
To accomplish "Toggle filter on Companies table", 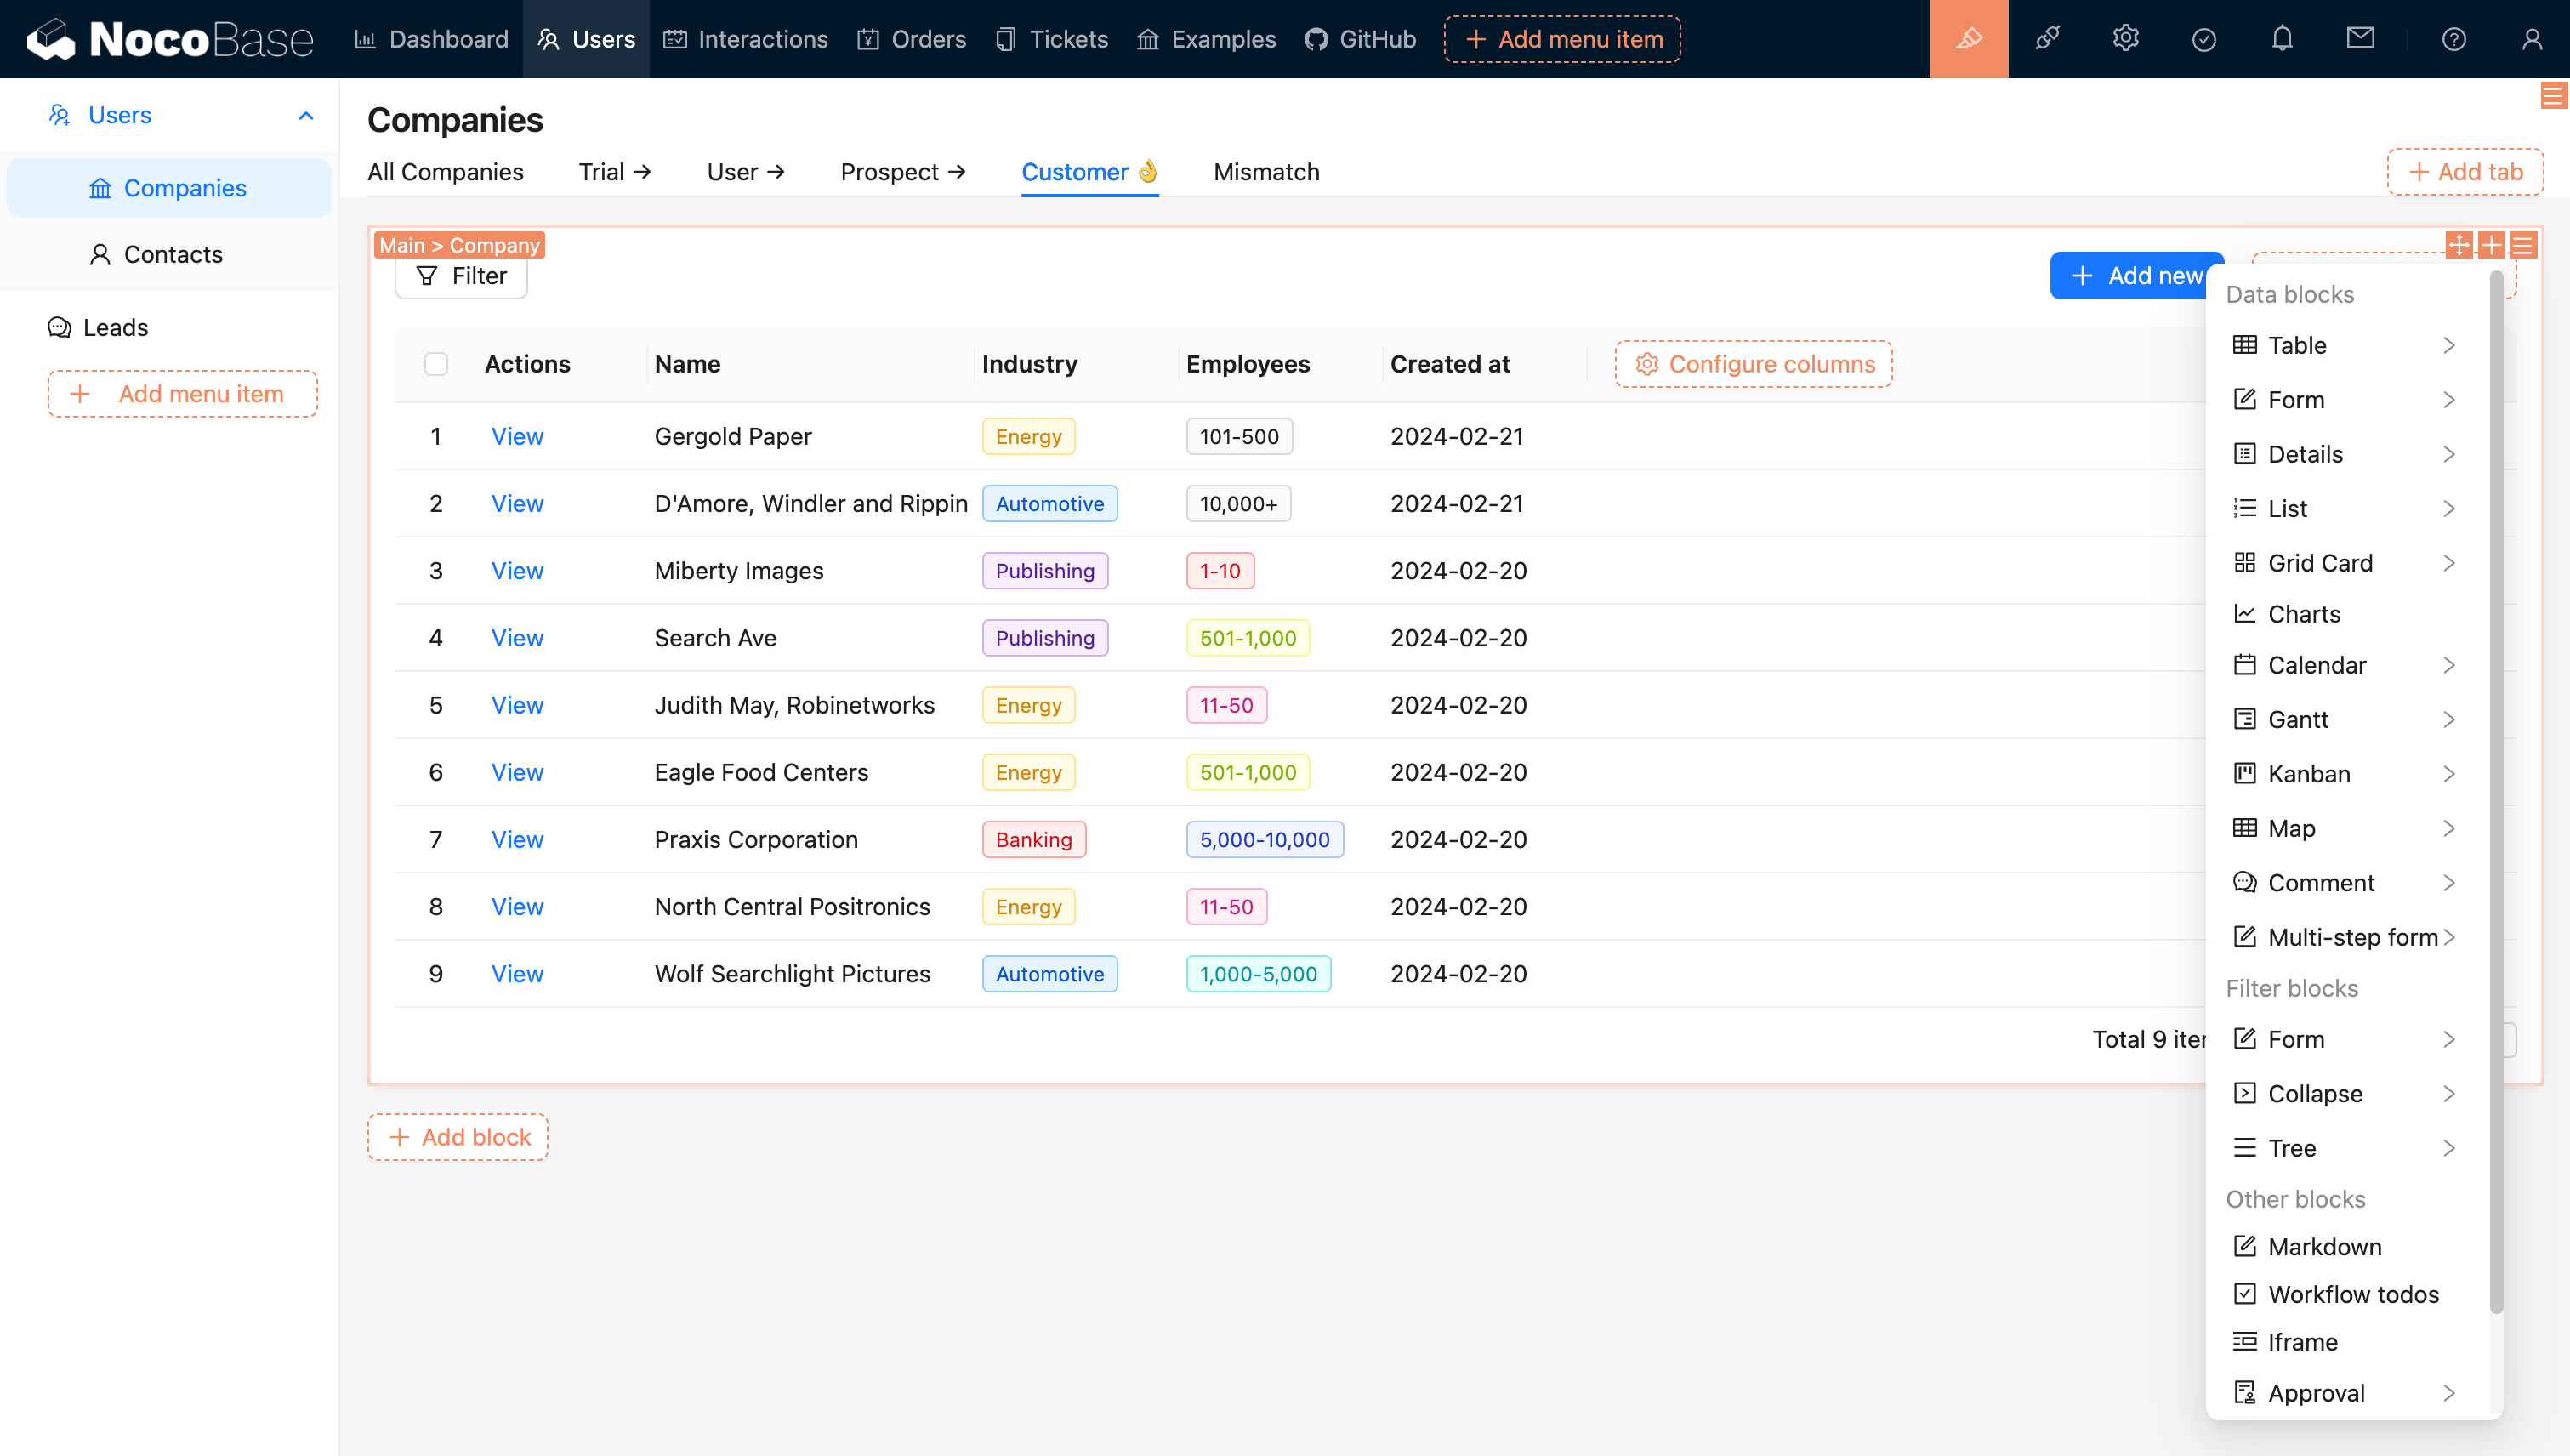I will [x=461, y=274].
